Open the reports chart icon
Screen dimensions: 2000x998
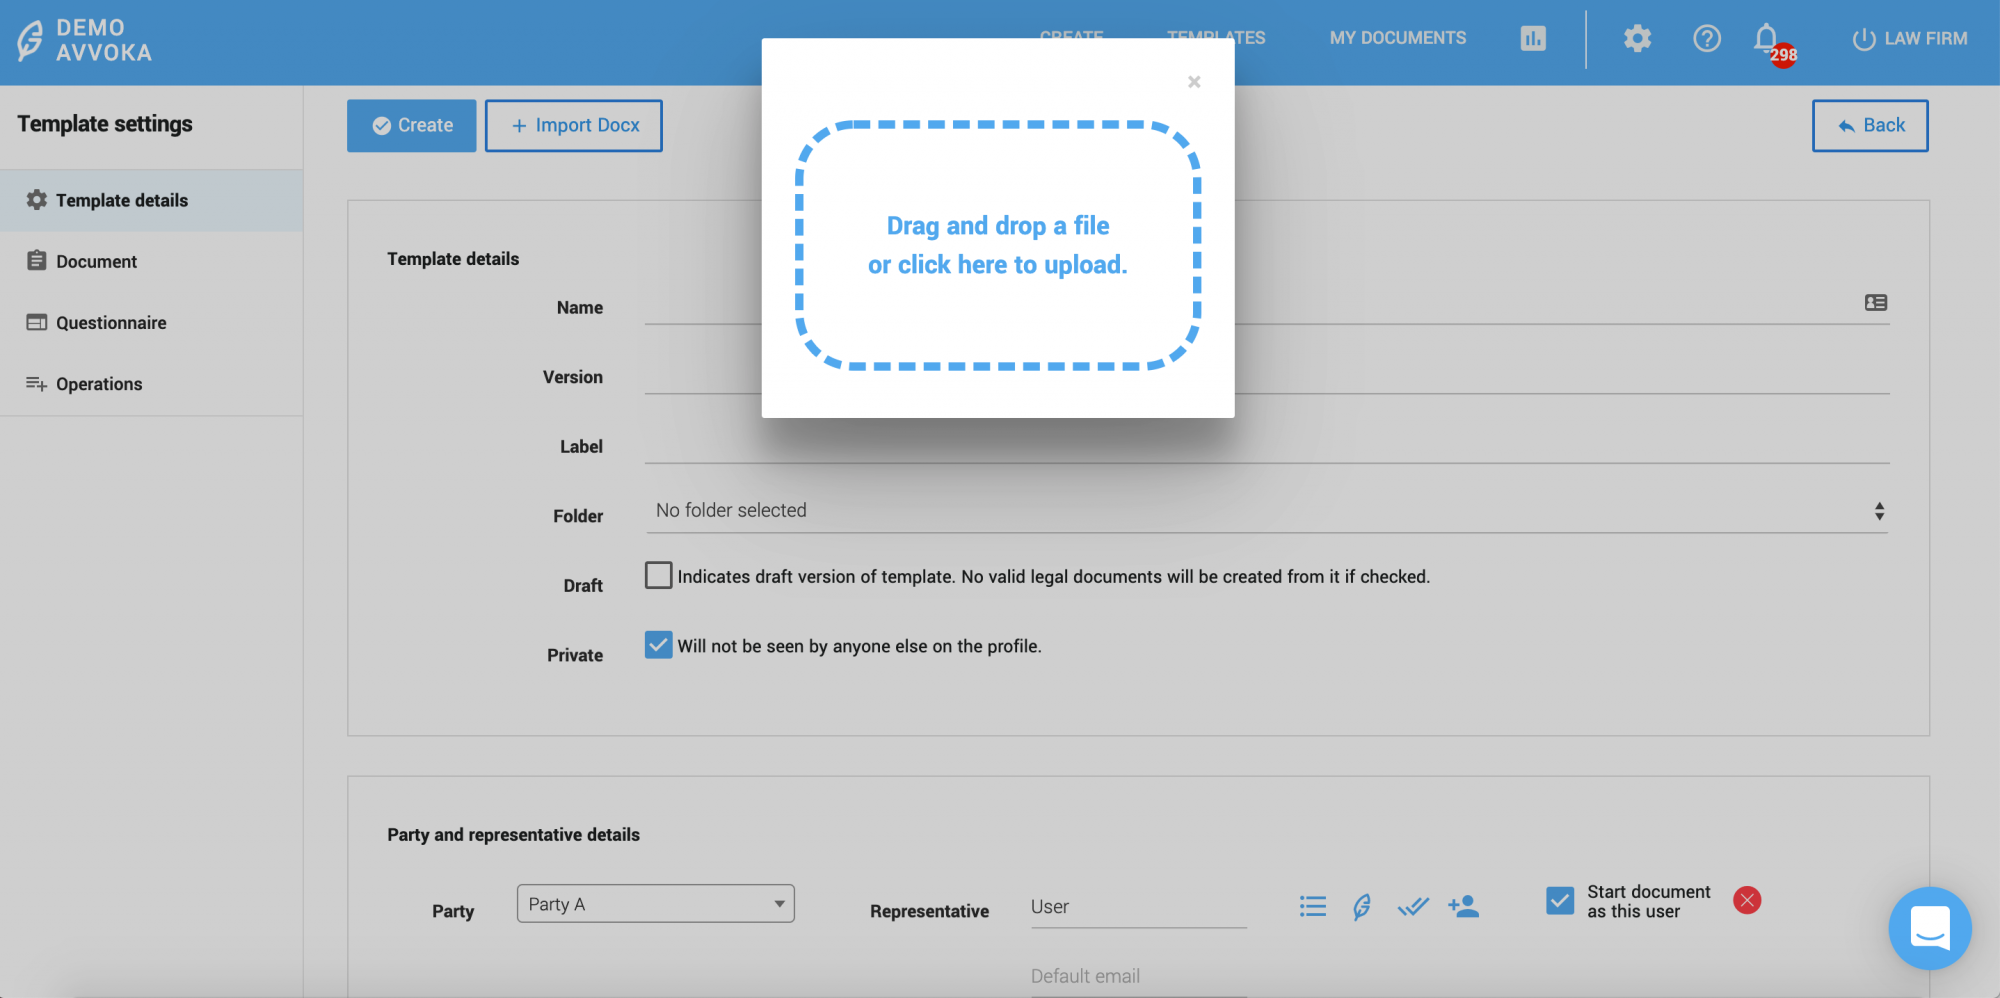tap(1533, 39)
